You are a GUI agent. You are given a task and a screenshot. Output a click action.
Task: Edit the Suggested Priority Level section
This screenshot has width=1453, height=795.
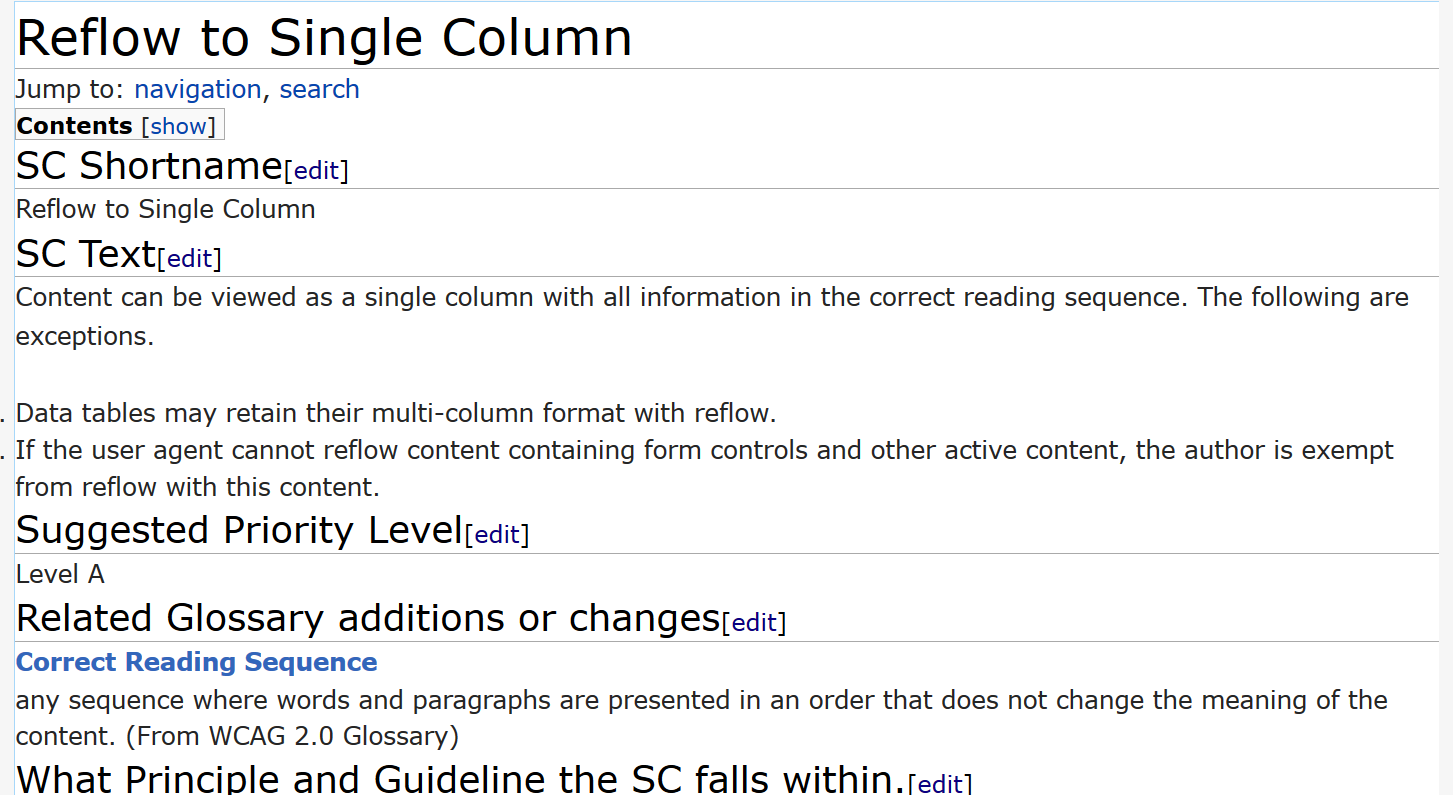pos(497,535)
